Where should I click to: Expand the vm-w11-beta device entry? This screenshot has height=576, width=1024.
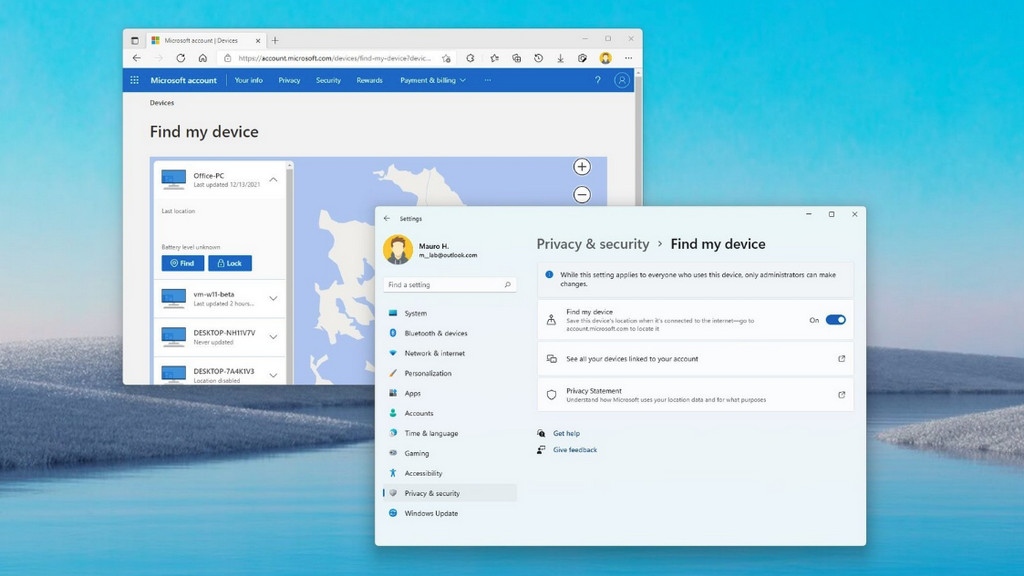pyautogui.click(x=273, y=298)
